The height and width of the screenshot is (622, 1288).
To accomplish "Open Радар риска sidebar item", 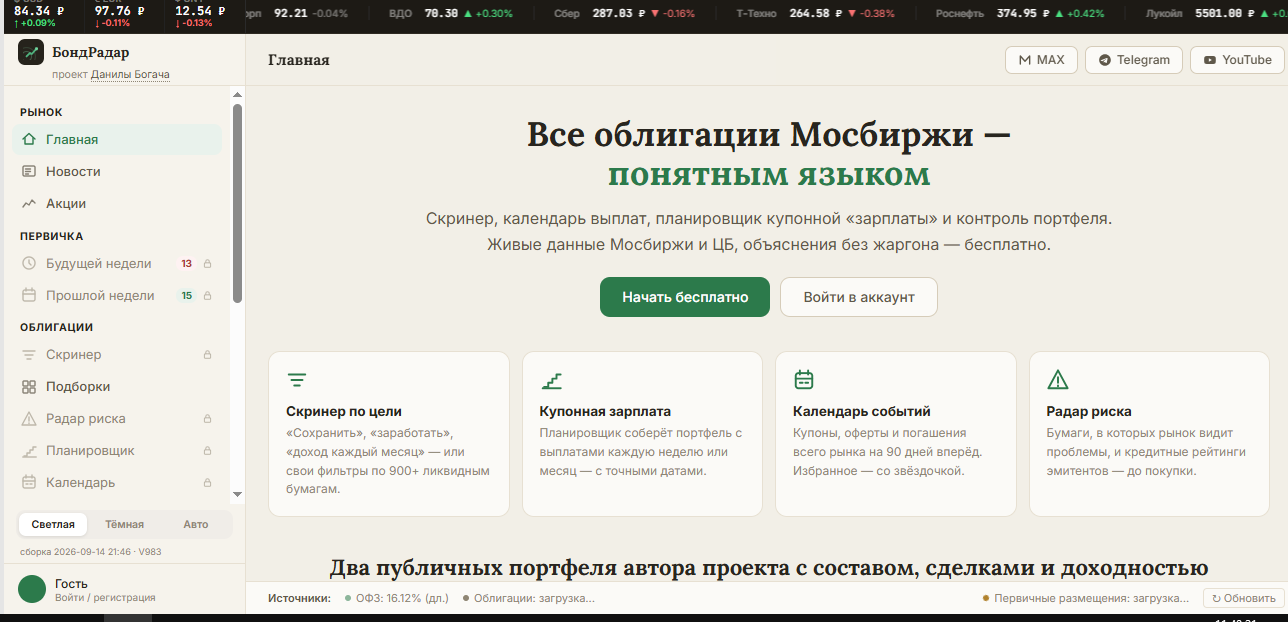I will 117,418.
